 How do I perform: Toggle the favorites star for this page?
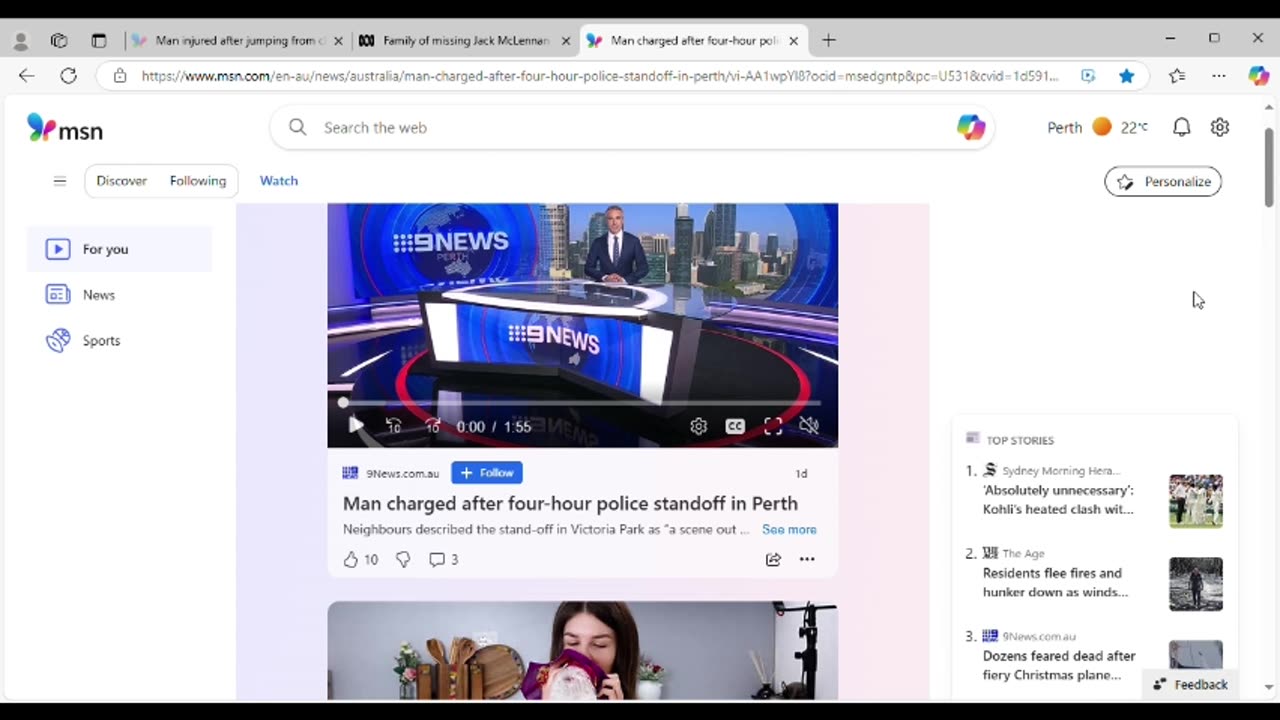click(x=1127, y=76)
